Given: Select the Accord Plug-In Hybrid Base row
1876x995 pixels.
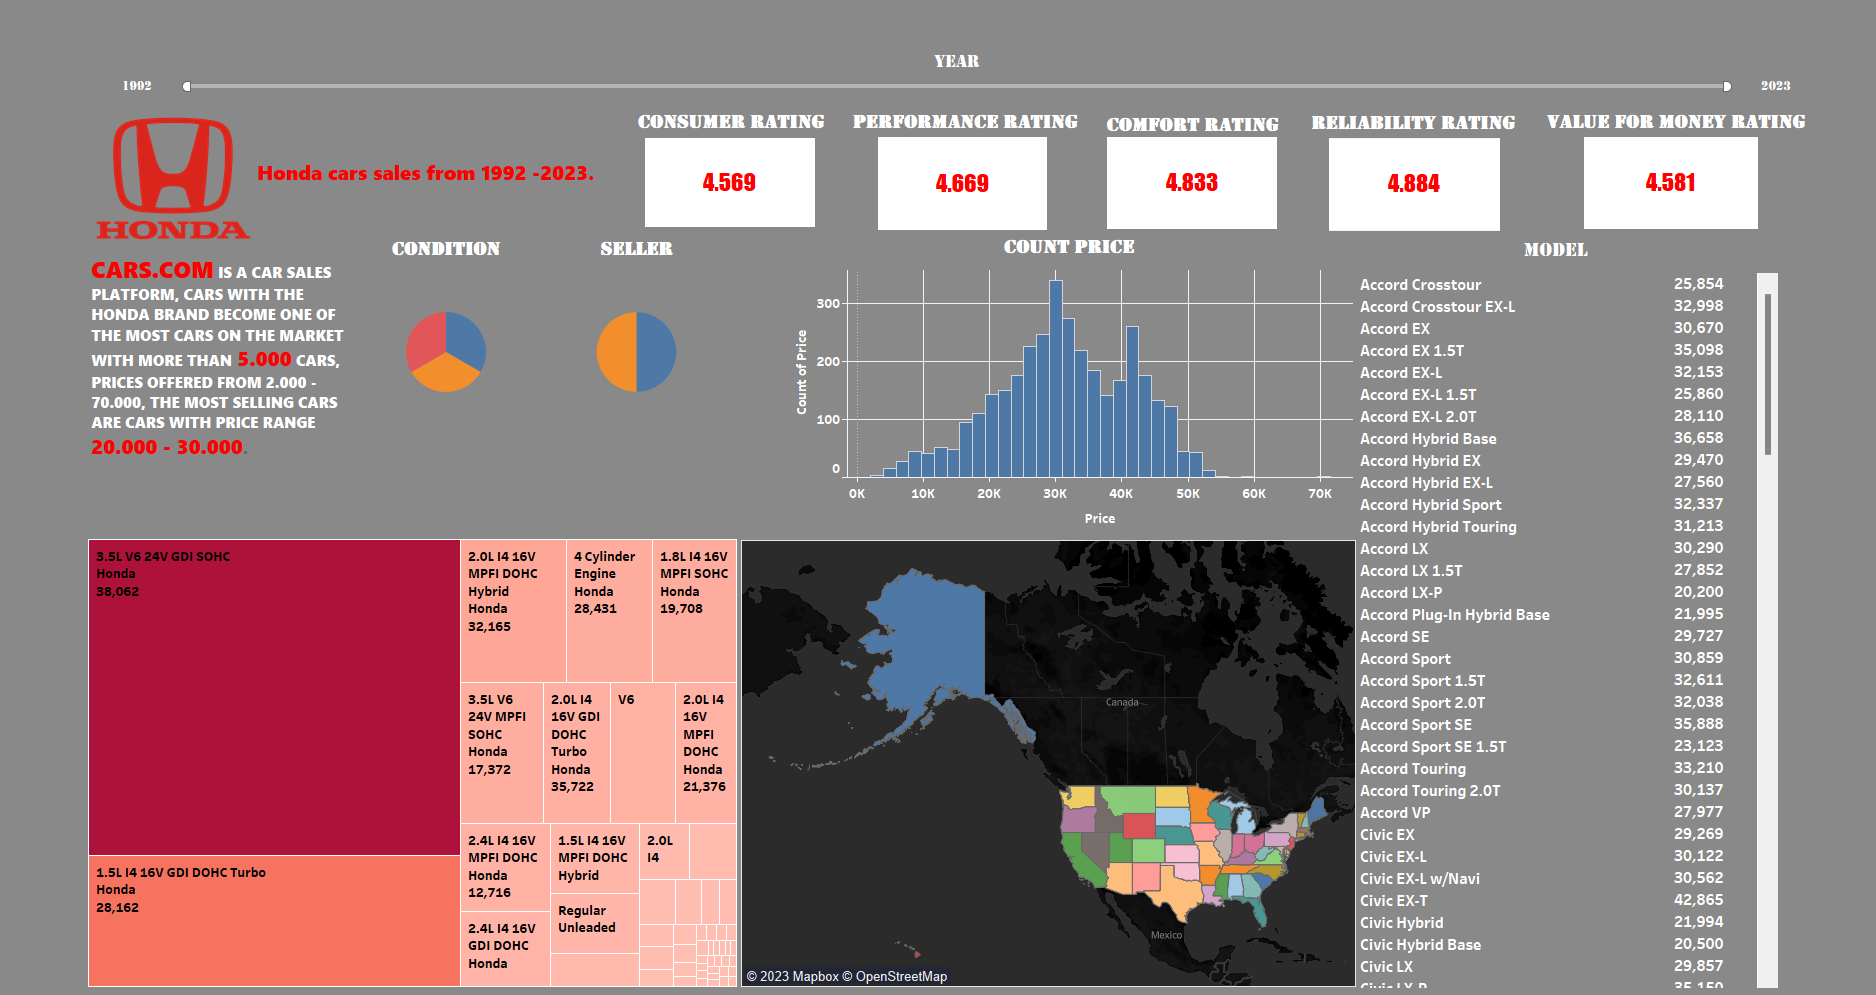Looking at the screenshot, I should pos(1541,615).
